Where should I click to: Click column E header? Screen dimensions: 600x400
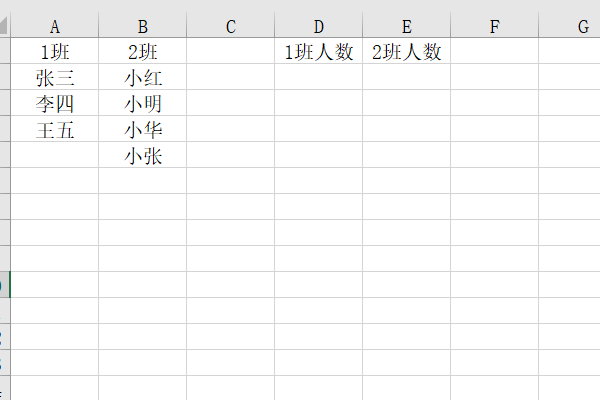point(406,27)
